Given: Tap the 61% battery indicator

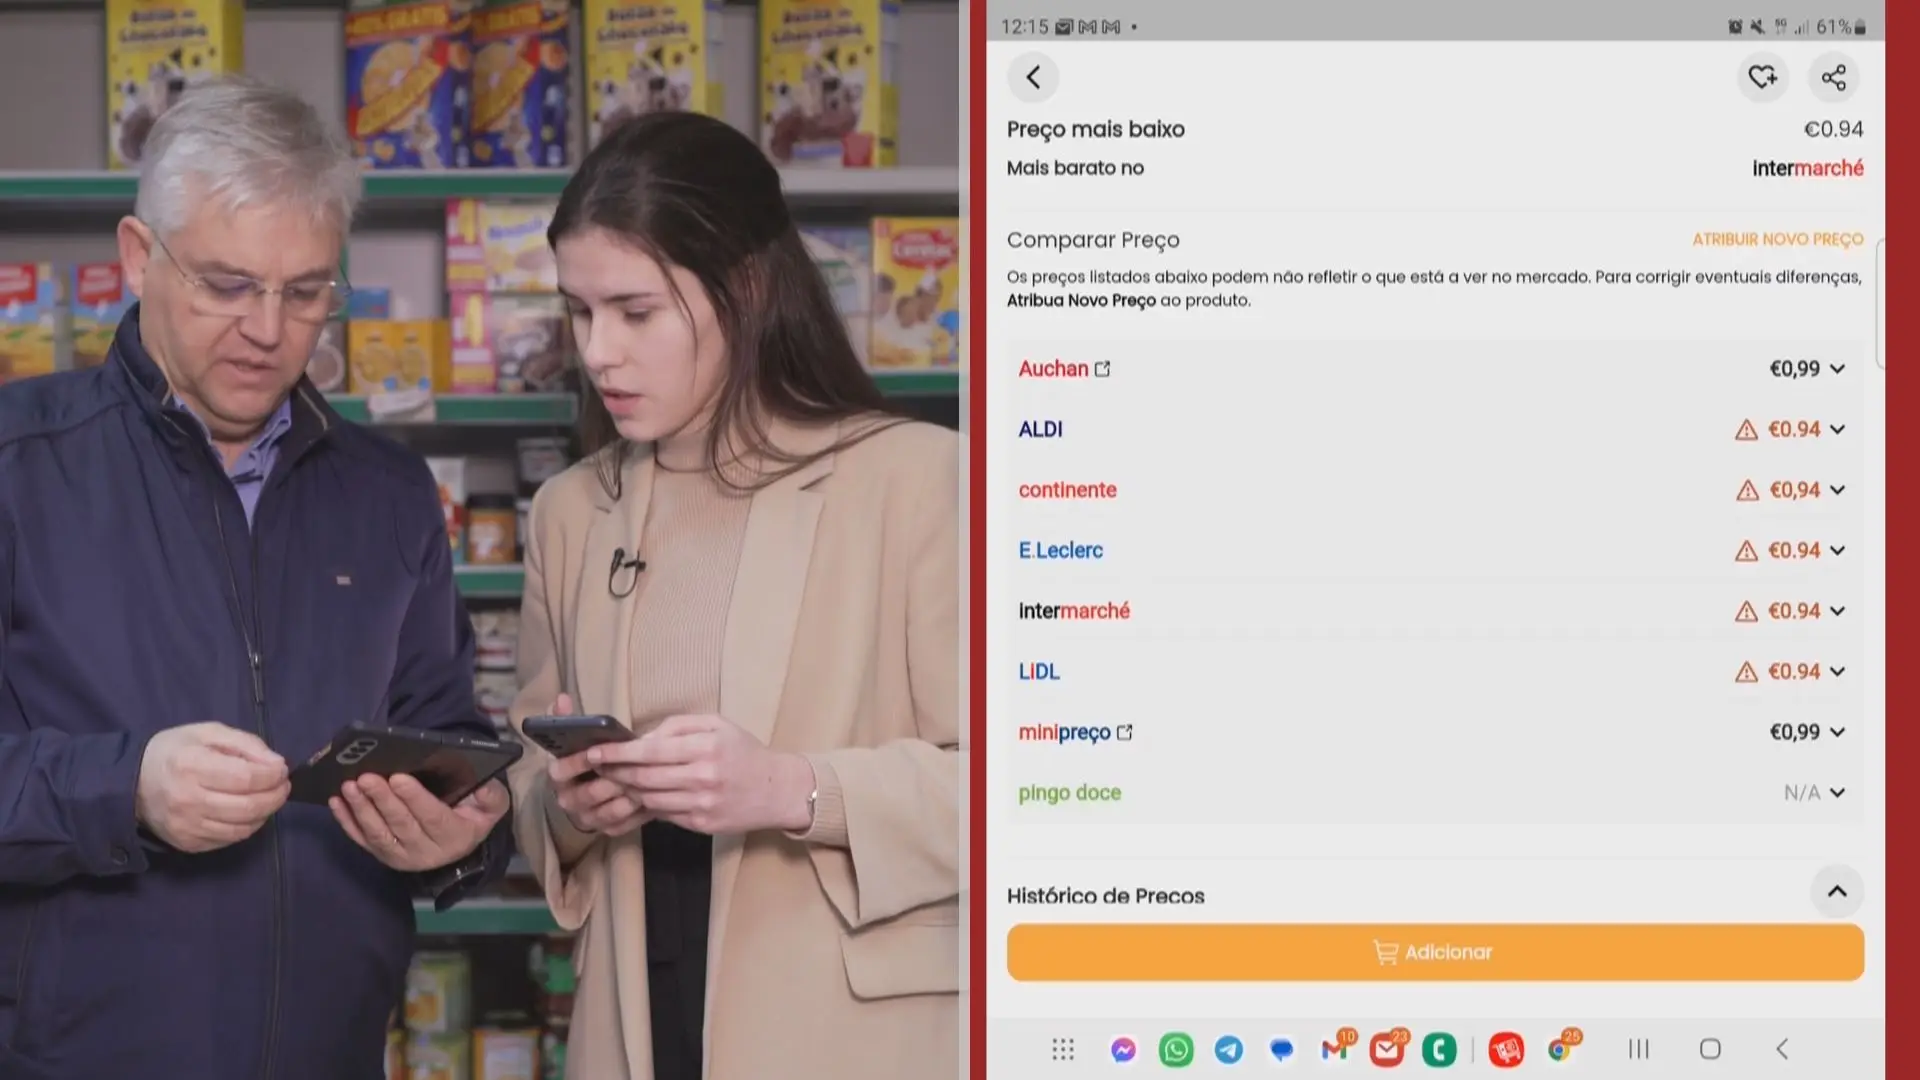Looking at the screenshot, I should tap(1840, 27).
